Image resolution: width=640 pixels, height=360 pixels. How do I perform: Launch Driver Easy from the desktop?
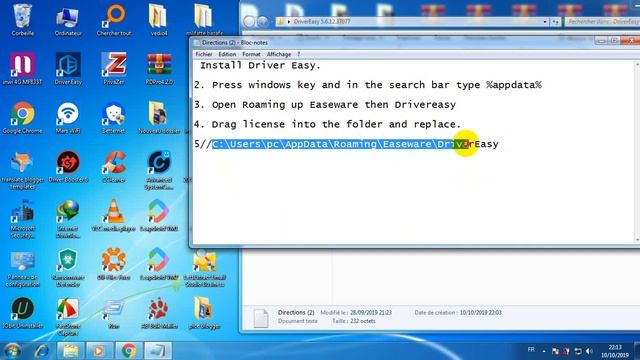coord(68,69)
